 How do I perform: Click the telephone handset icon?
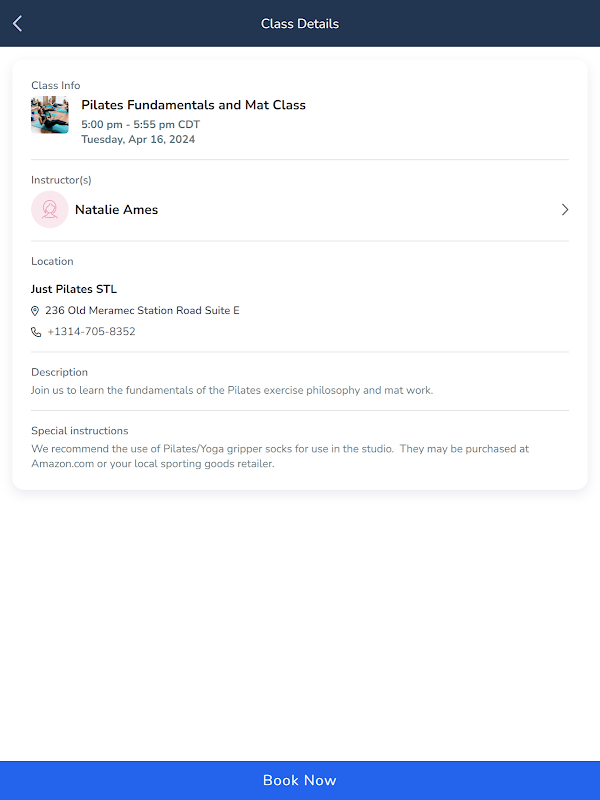36,332
